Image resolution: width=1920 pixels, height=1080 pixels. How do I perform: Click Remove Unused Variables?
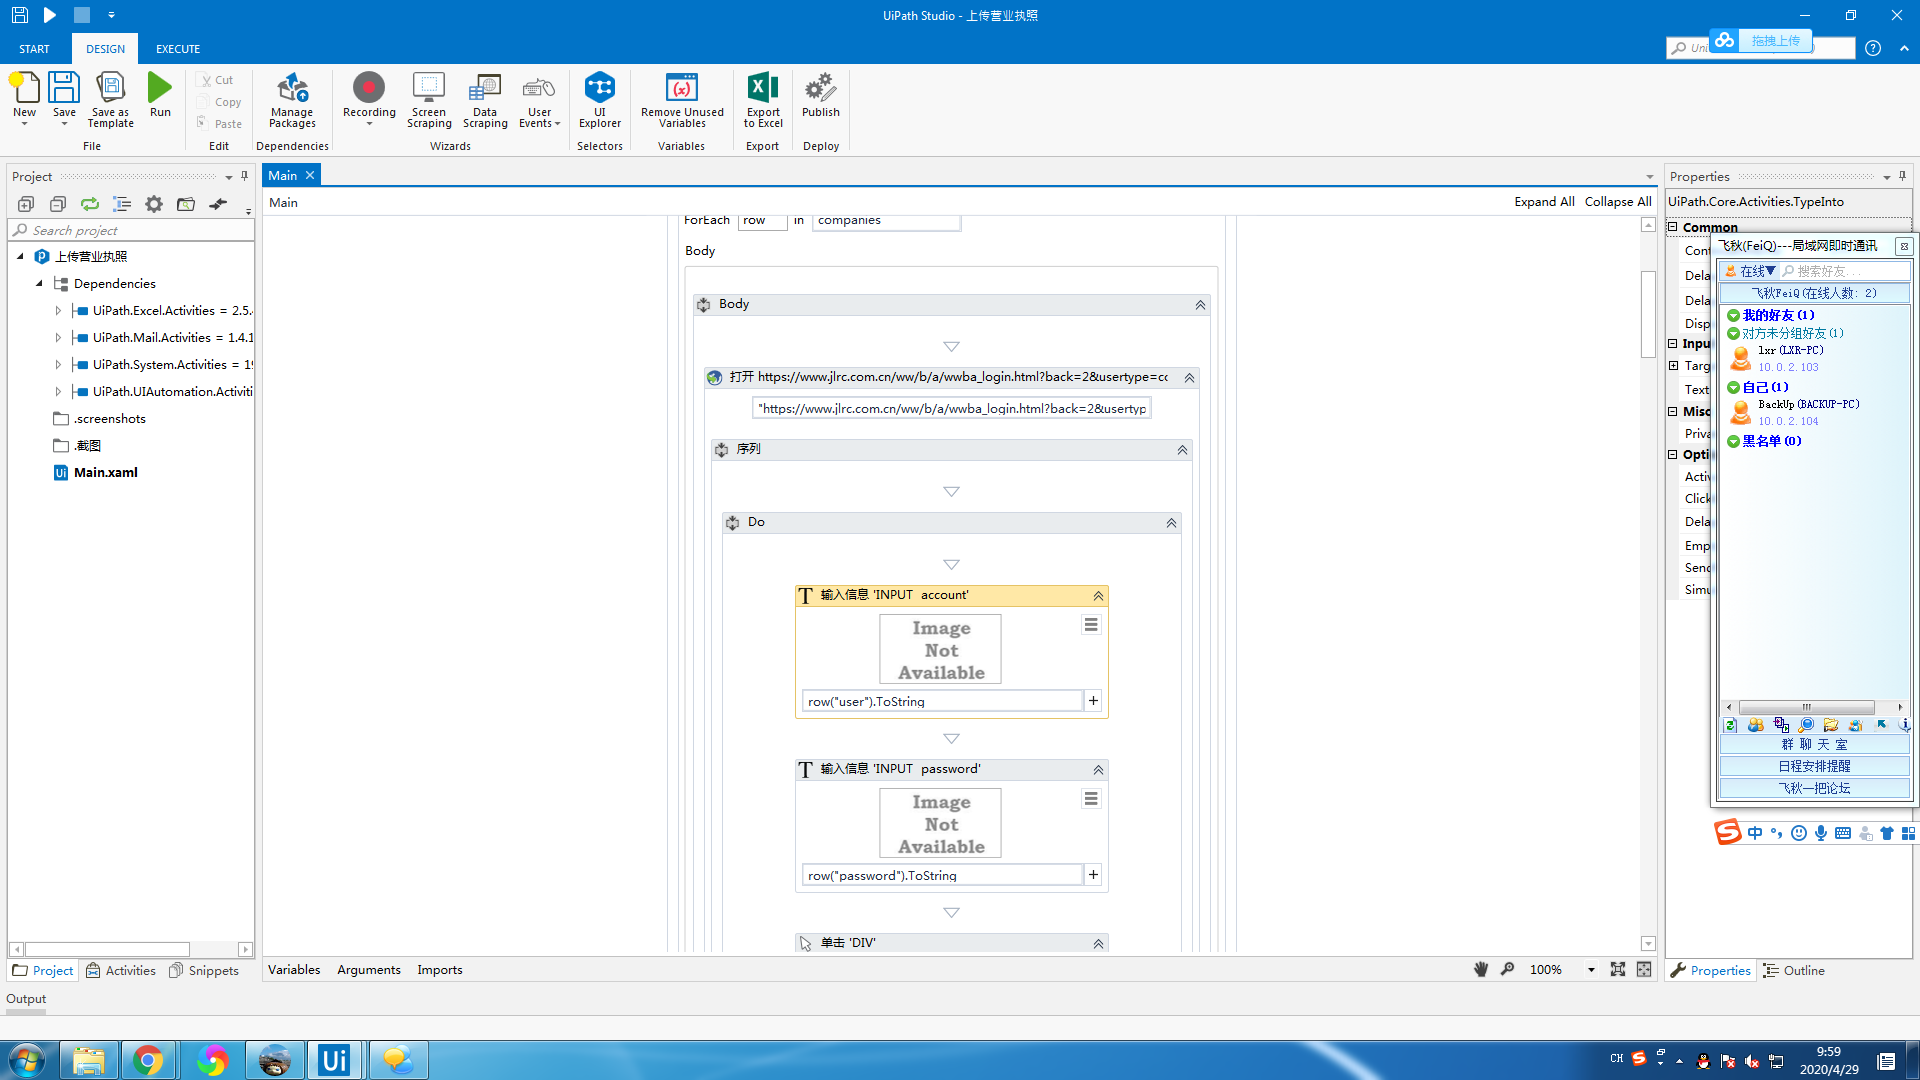(x=681, y=100)
